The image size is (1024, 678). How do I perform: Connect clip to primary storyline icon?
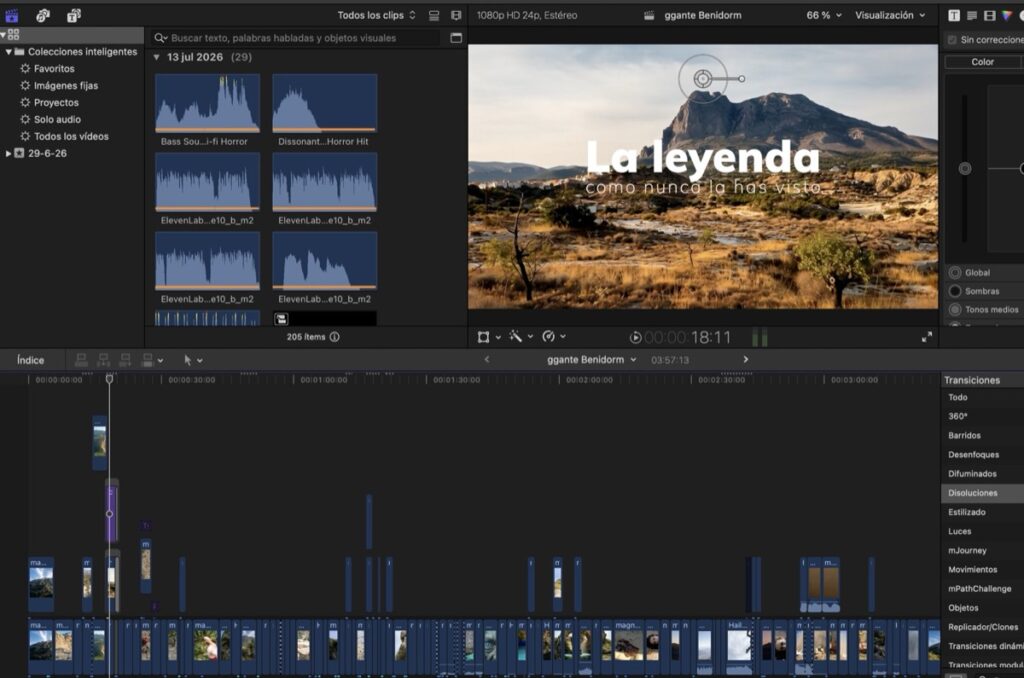point(82,360)
